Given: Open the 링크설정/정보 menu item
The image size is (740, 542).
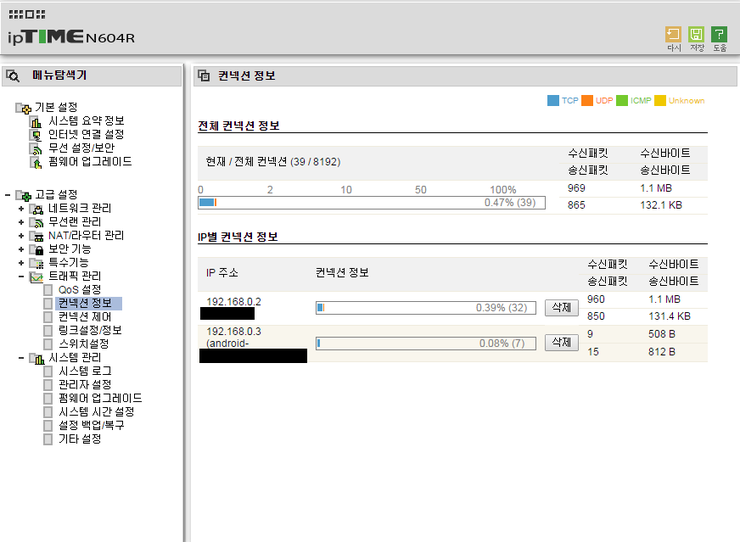Looking at the screenshot, I should click(x=90, y=330).
